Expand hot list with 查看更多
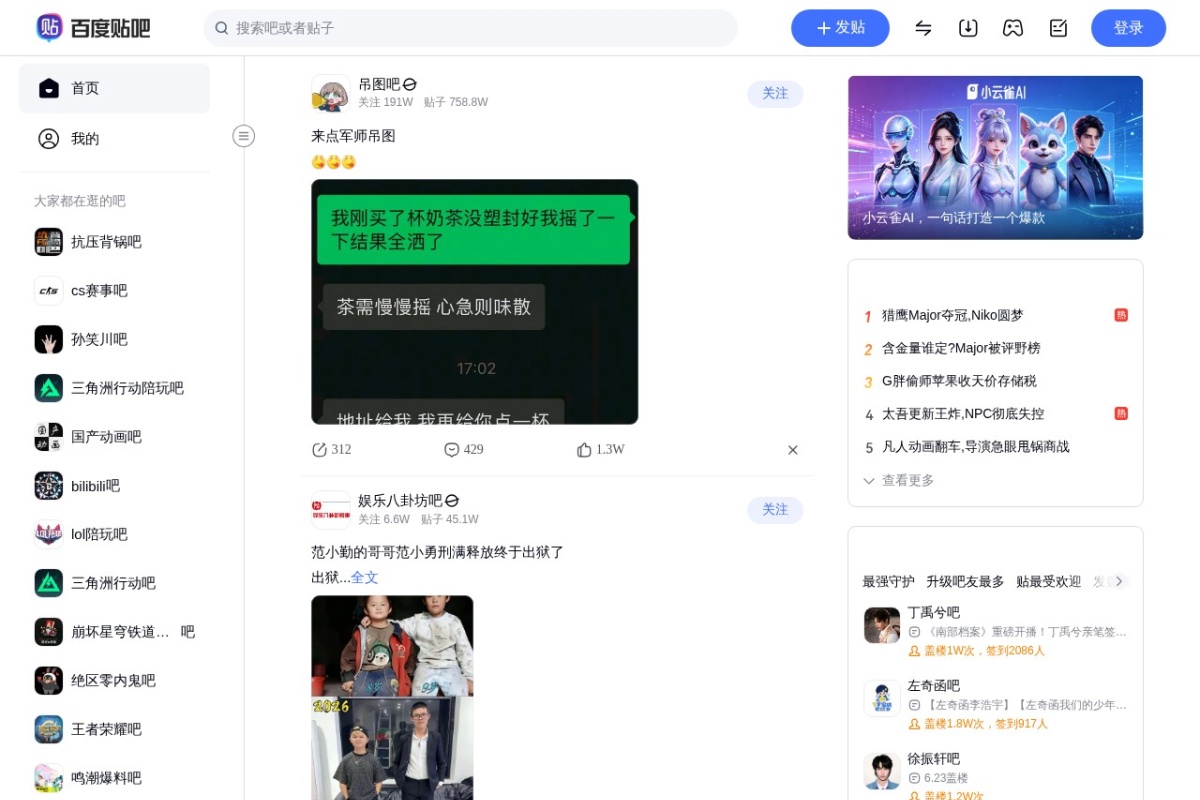Viewport: 1200px width, 800px height. (898, 481)
